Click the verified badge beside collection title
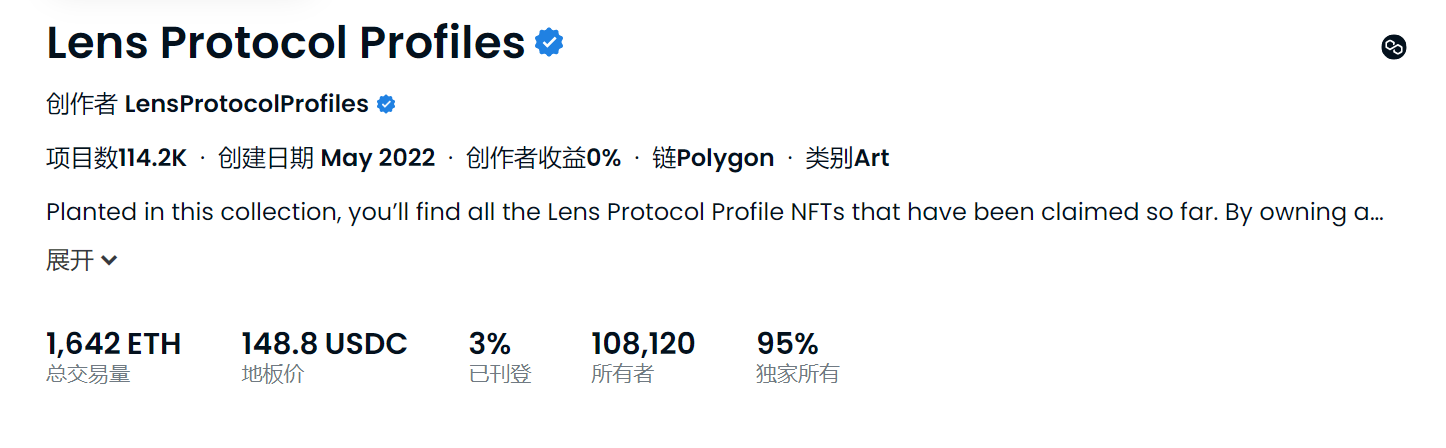 (549, 42)
